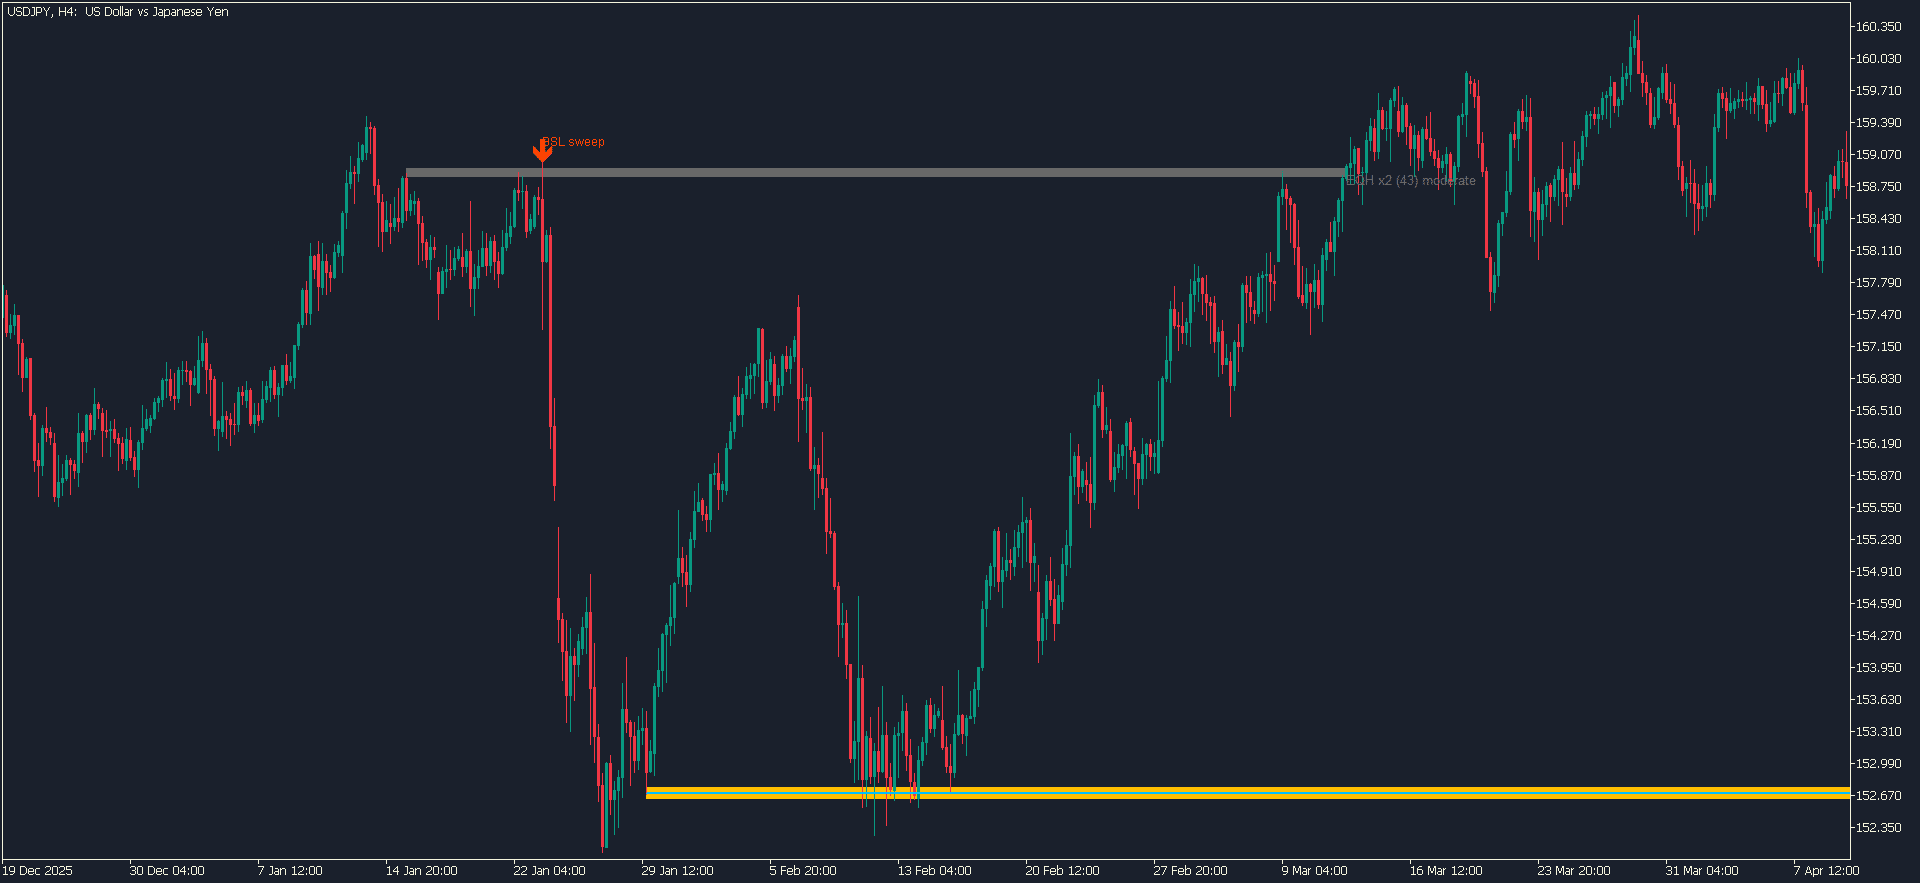
Task: Click the '14 Jan 20:00' time axis label
Action: 421,871
